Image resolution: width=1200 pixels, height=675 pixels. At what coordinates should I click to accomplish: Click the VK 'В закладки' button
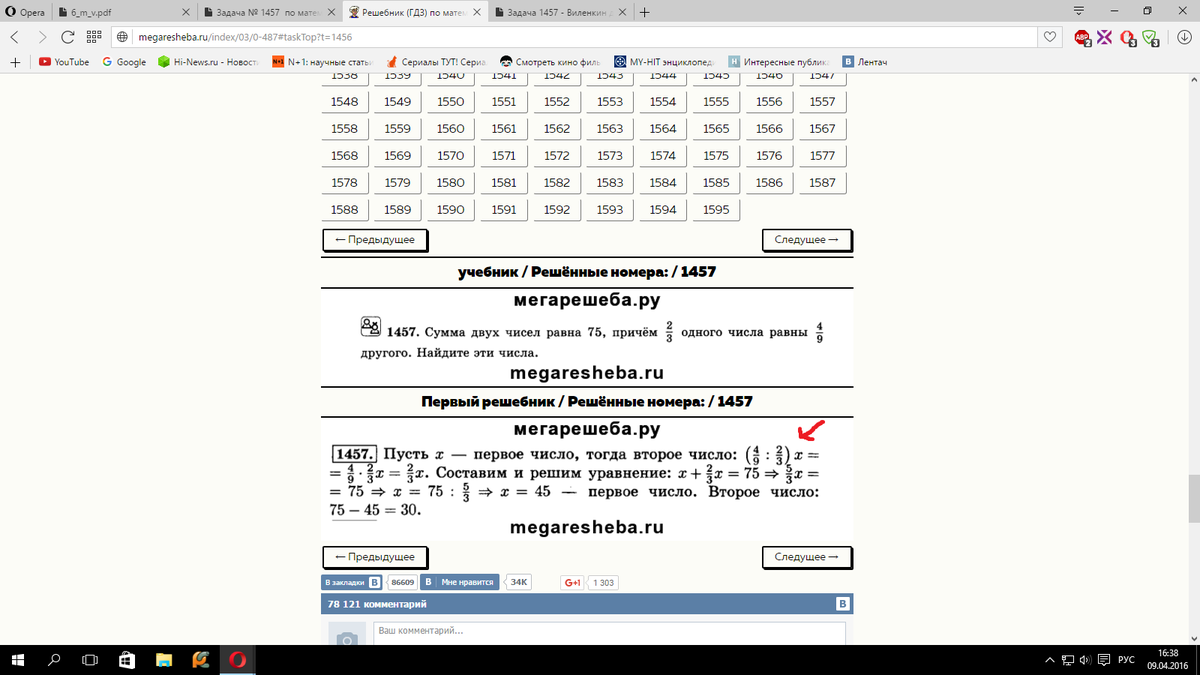(x=351, y=582)
